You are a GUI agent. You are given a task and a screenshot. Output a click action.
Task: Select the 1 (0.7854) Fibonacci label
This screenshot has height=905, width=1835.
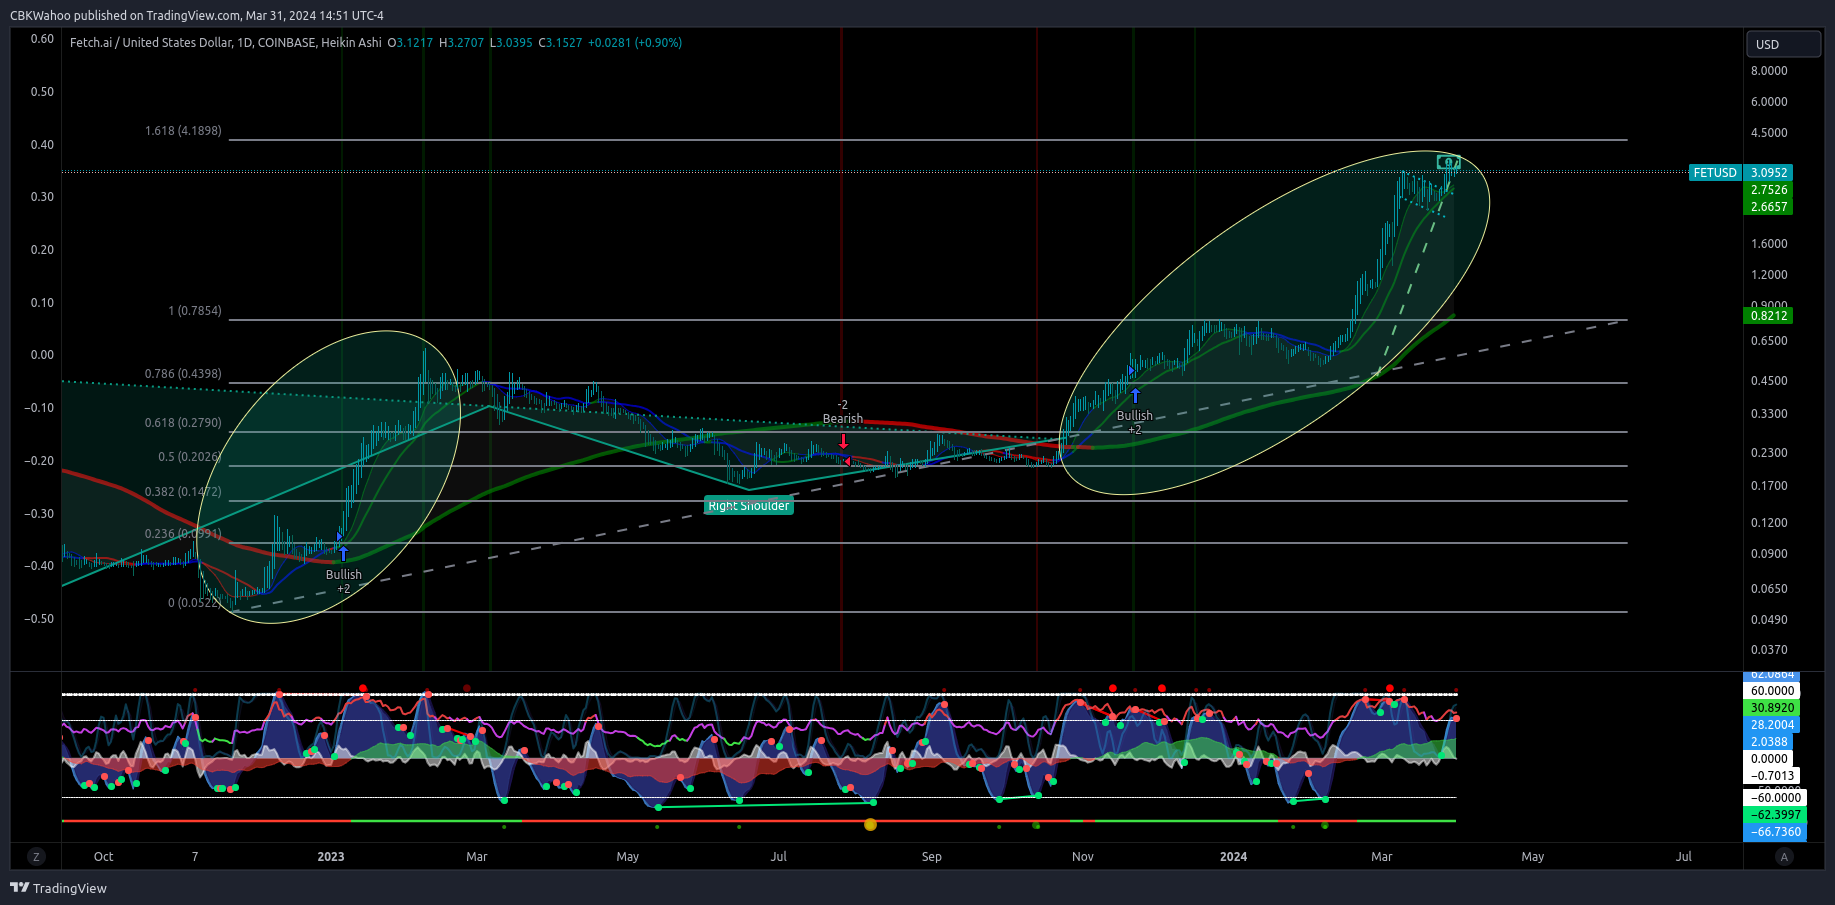(x=195, y=311)
